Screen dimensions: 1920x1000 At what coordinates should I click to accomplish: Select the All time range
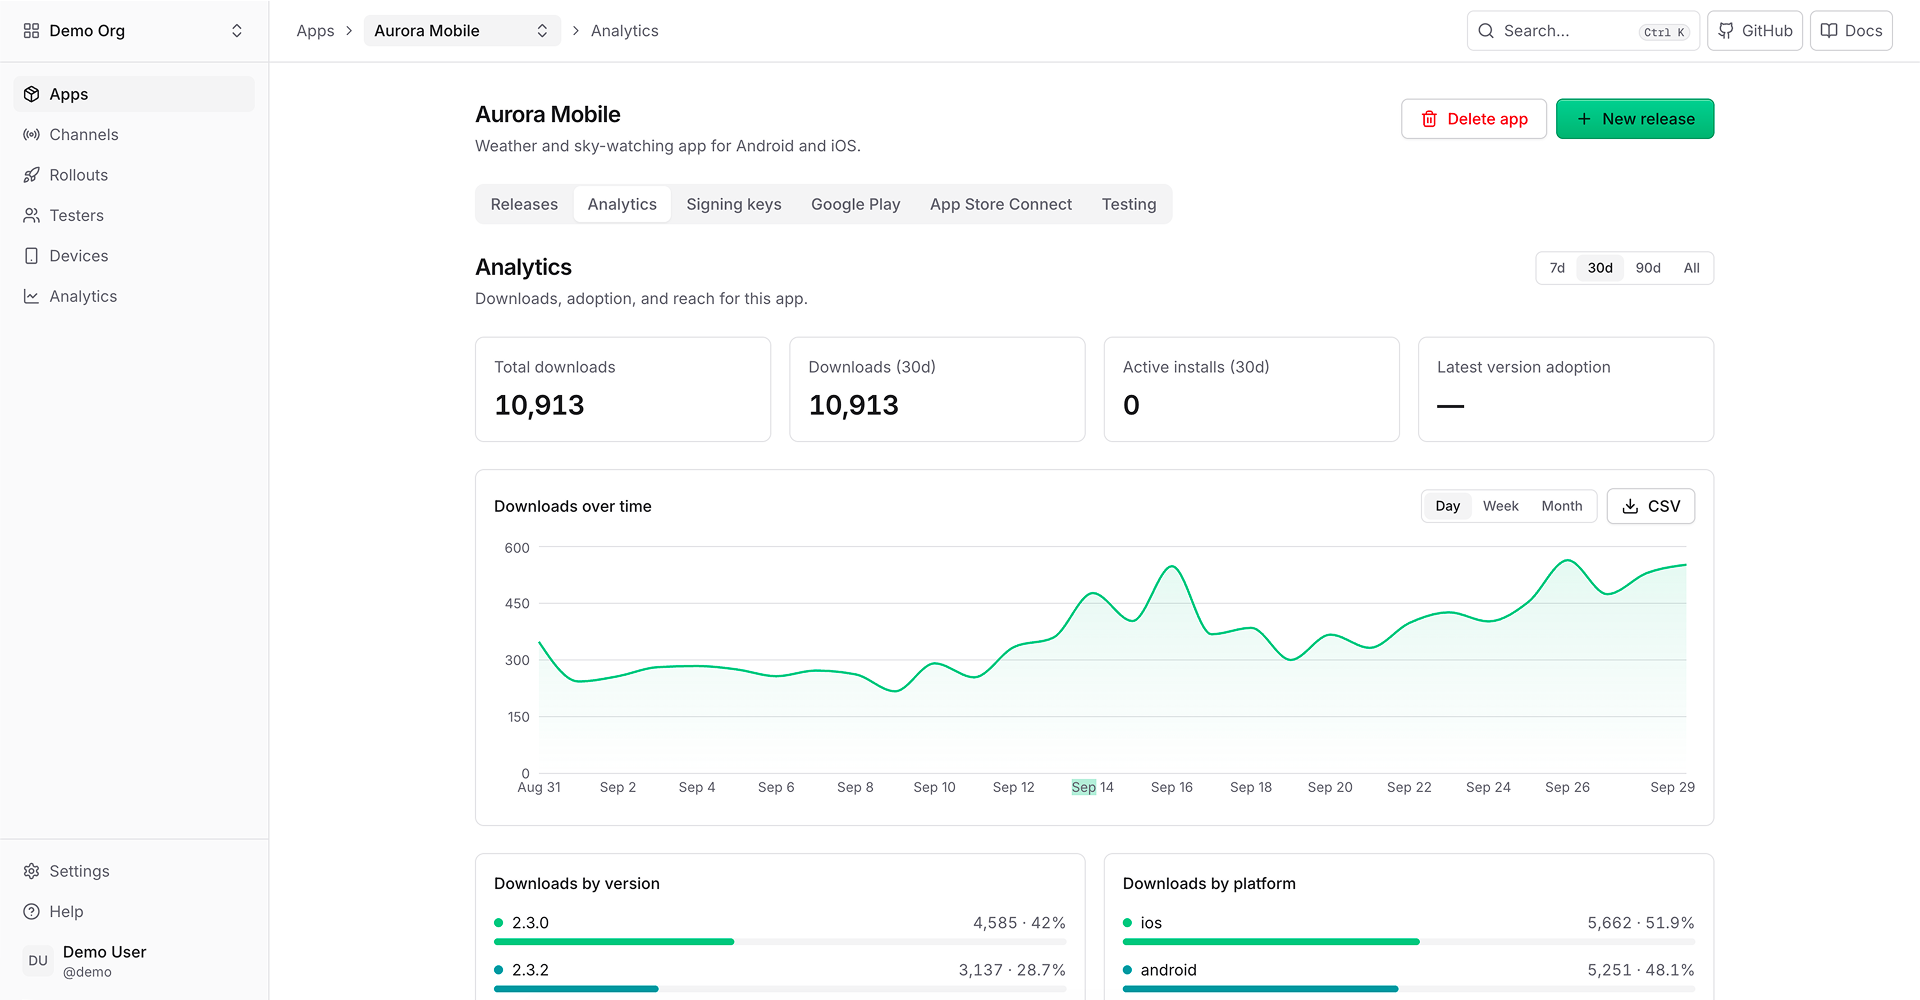1691,268
